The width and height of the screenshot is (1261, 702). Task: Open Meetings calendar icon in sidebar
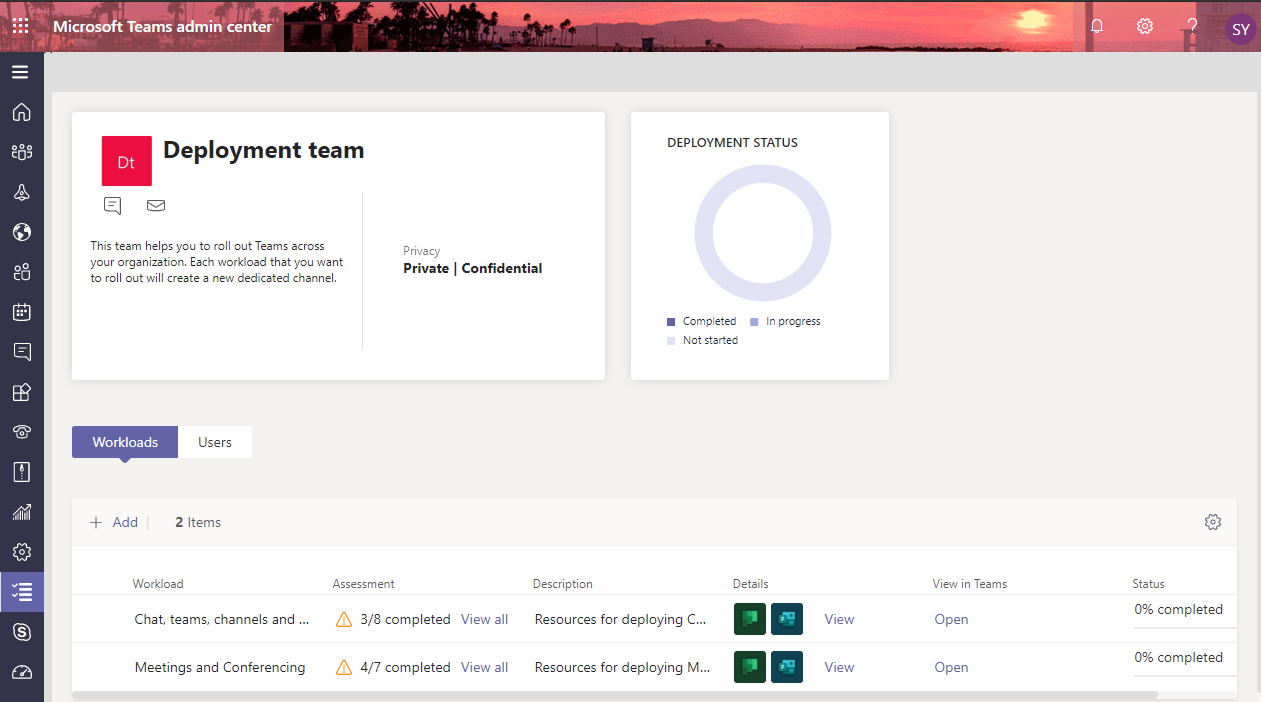click(21, 312)
